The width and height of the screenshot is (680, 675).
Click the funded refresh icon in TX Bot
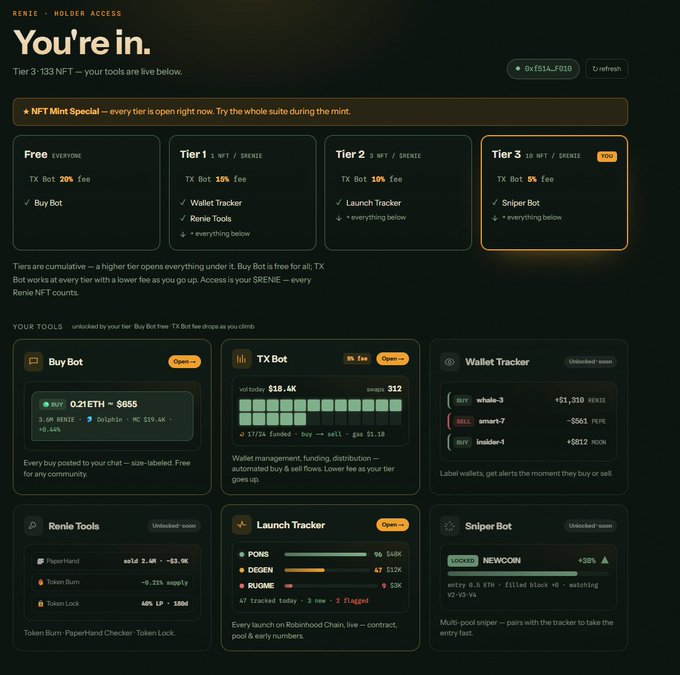pos(242,434)
